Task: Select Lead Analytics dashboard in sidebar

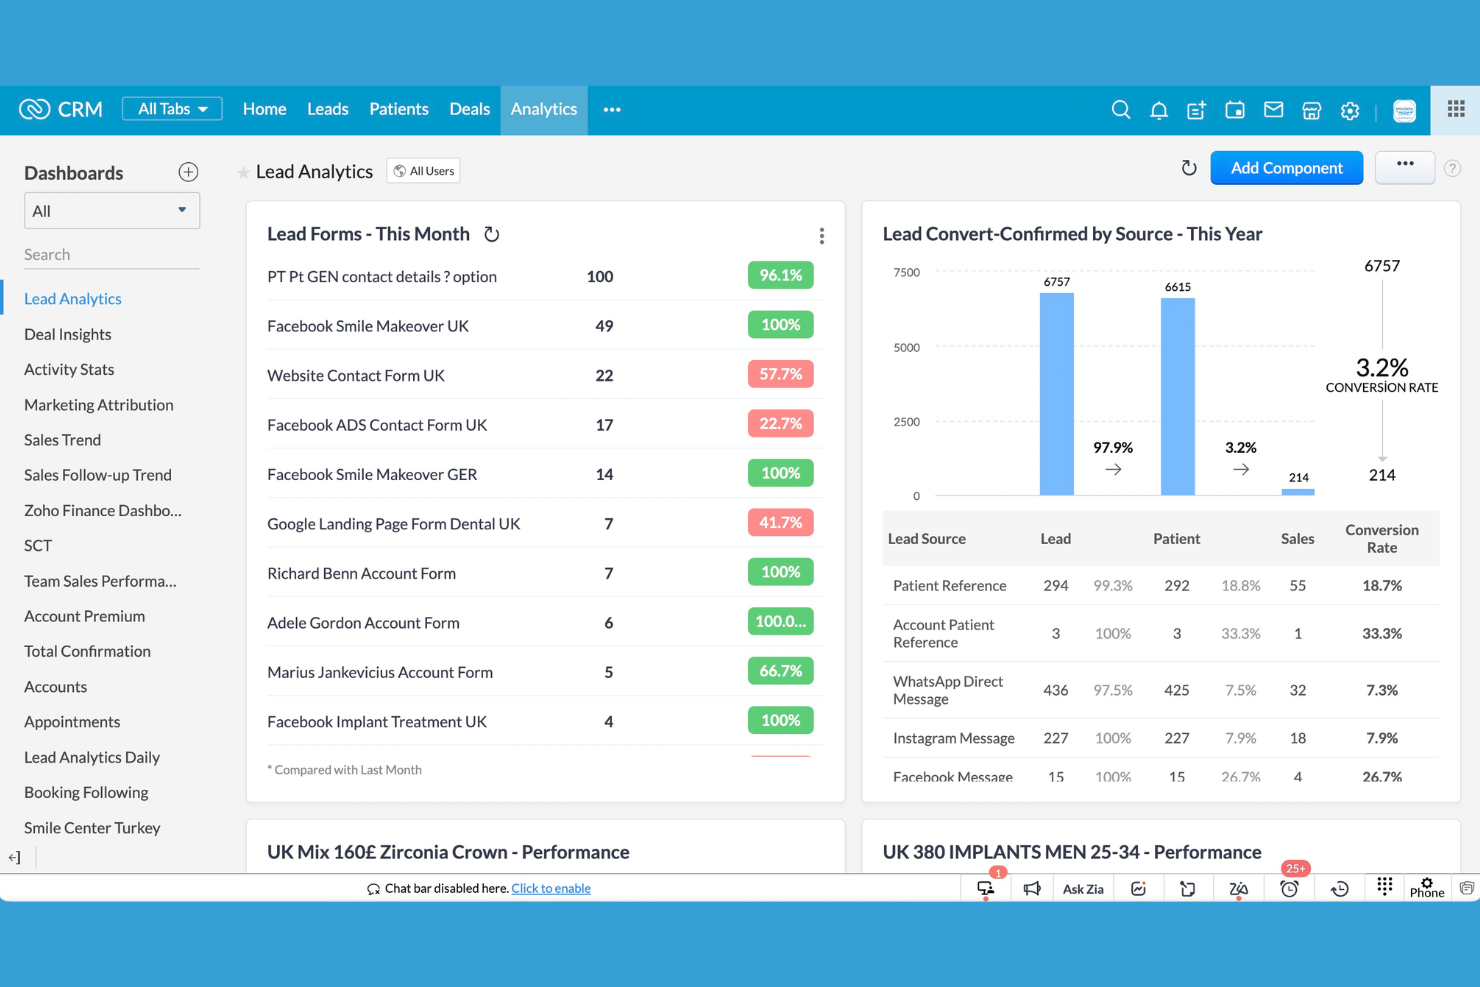Action: pos(73,299)
